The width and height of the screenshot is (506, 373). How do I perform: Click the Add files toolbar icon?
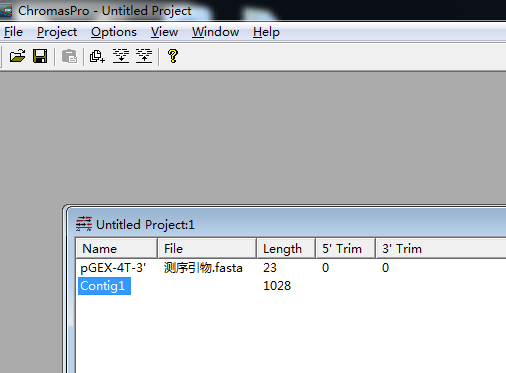point(97,56)
